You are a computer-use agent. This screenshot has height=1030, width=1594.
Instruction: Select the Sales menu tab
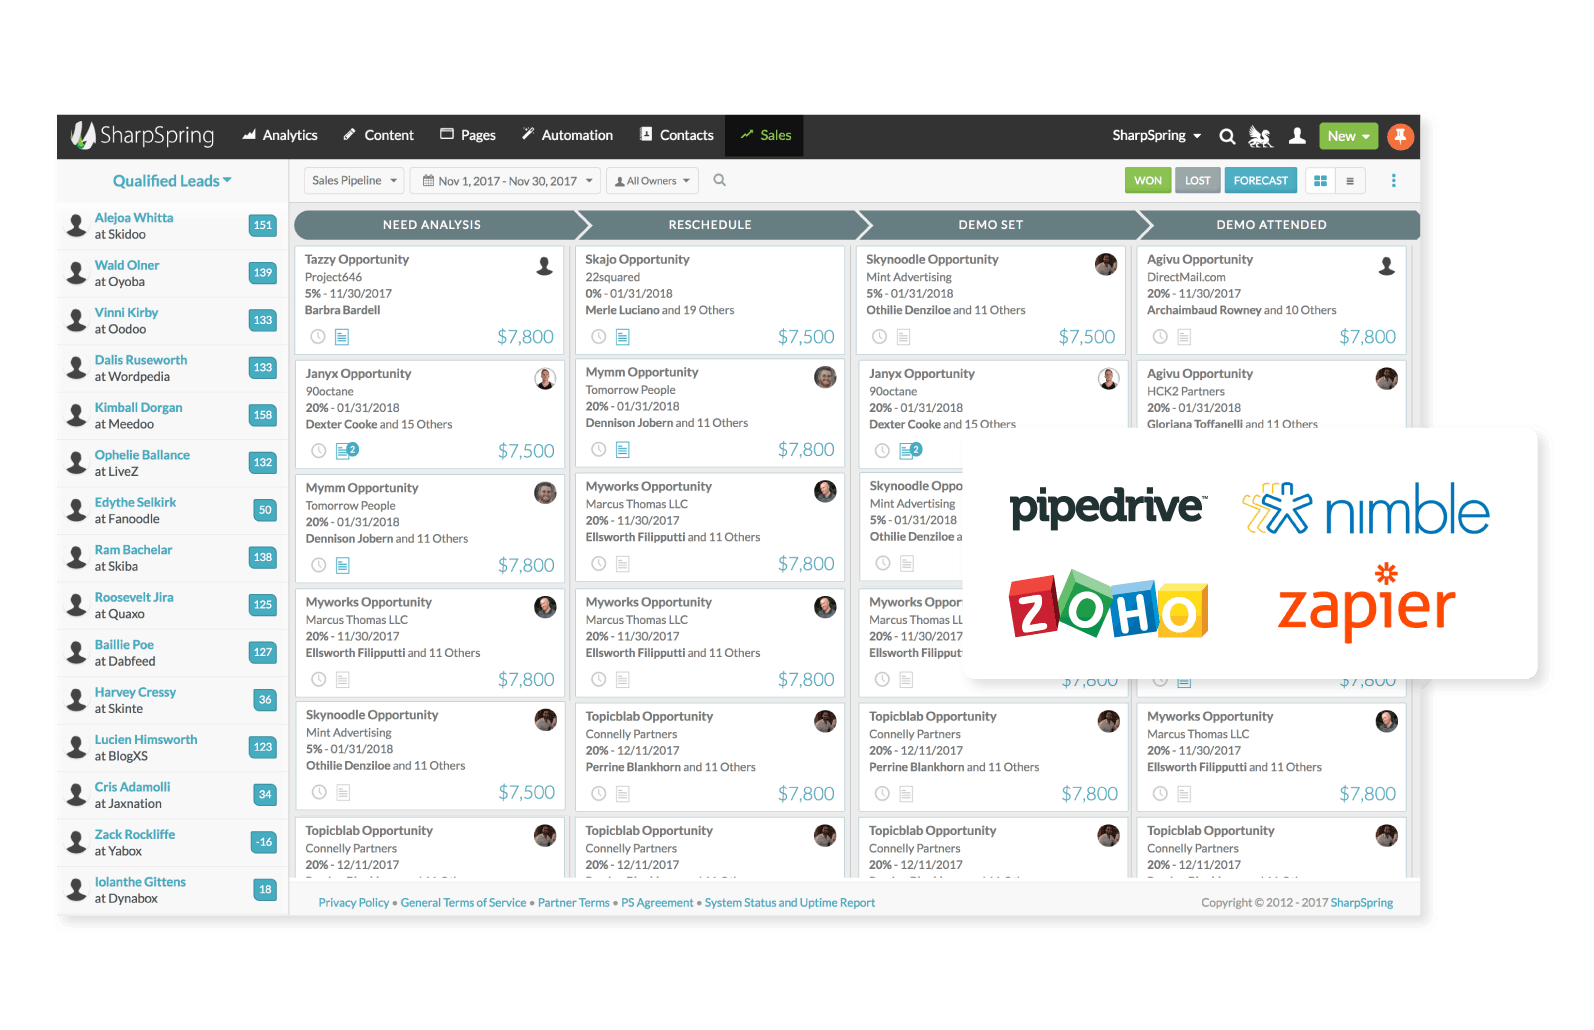pyautogui.click(x=765, y=136)
